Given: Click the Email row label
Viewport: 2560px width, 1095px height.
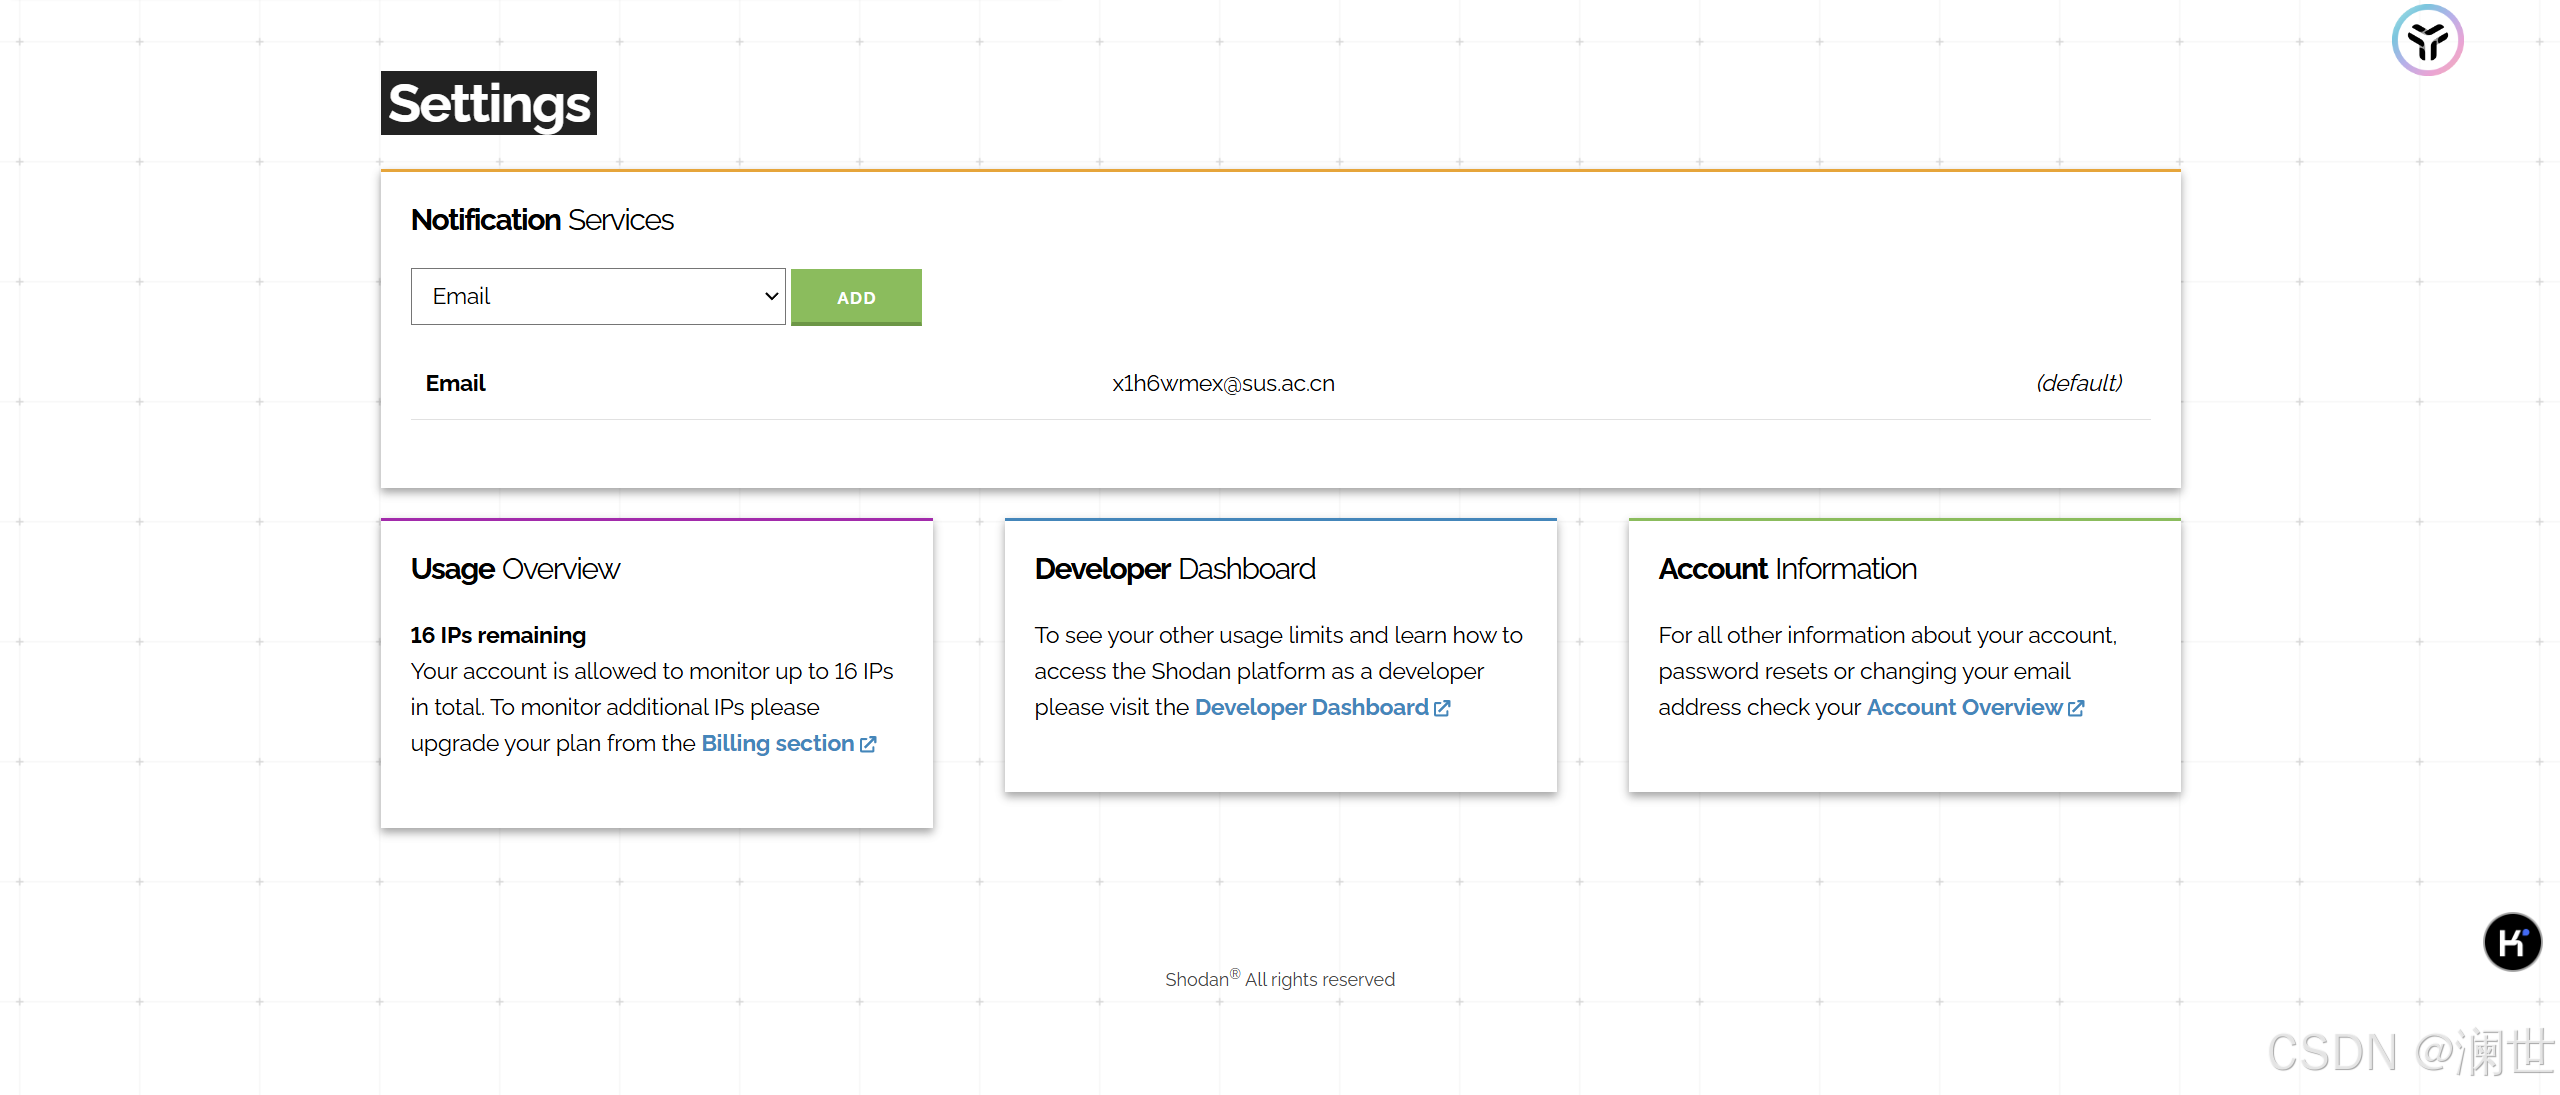Looking at the screenshot, I should coord(455,383).
